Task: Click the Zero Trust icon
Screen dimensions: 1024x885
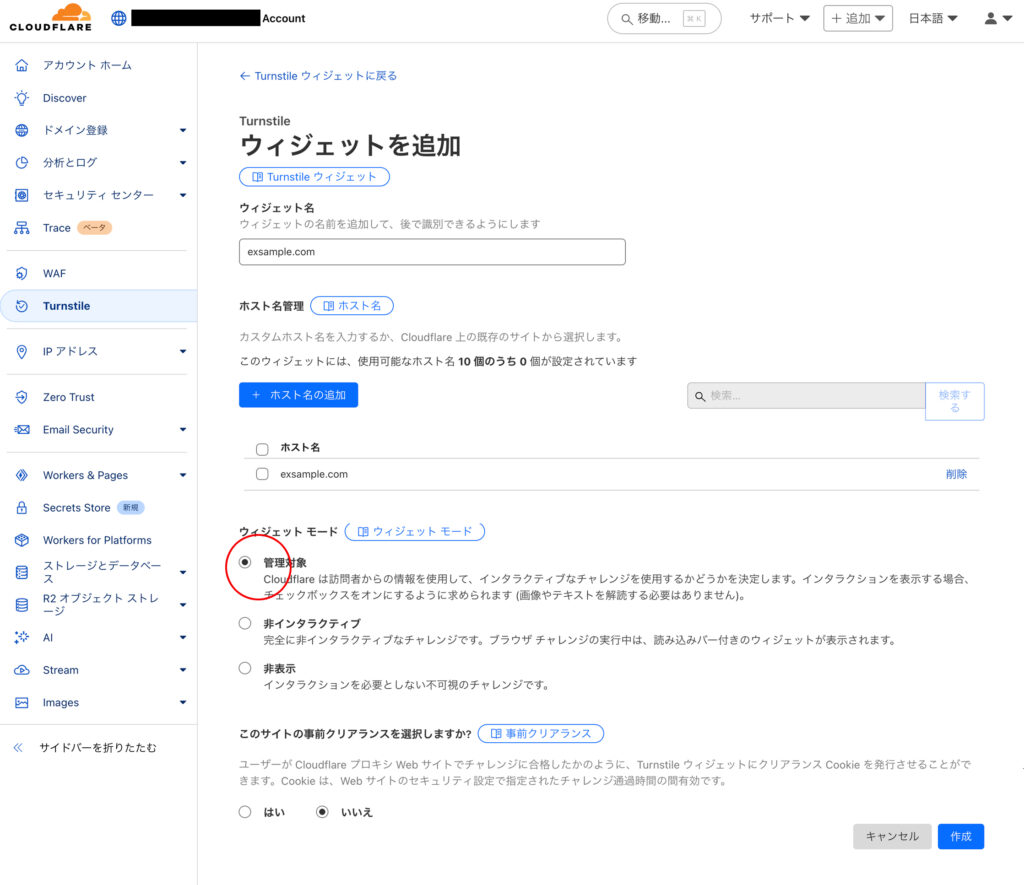Action: 22,397
